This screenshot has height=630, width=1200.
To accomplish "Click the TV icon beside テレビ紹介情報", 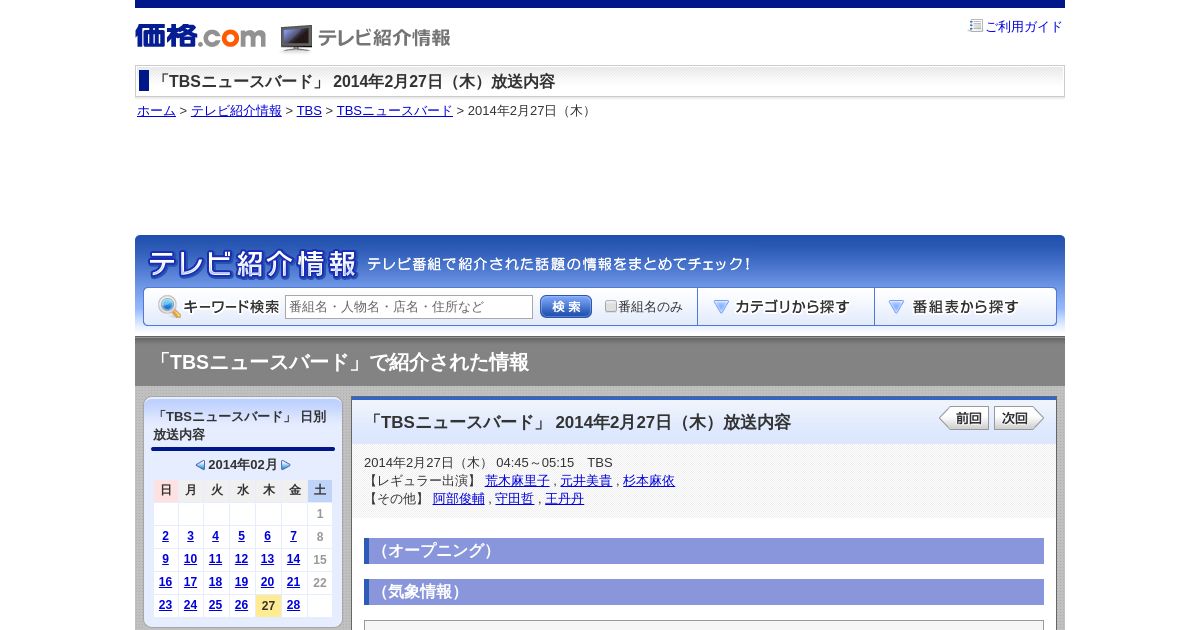I will tap(296, 38).
